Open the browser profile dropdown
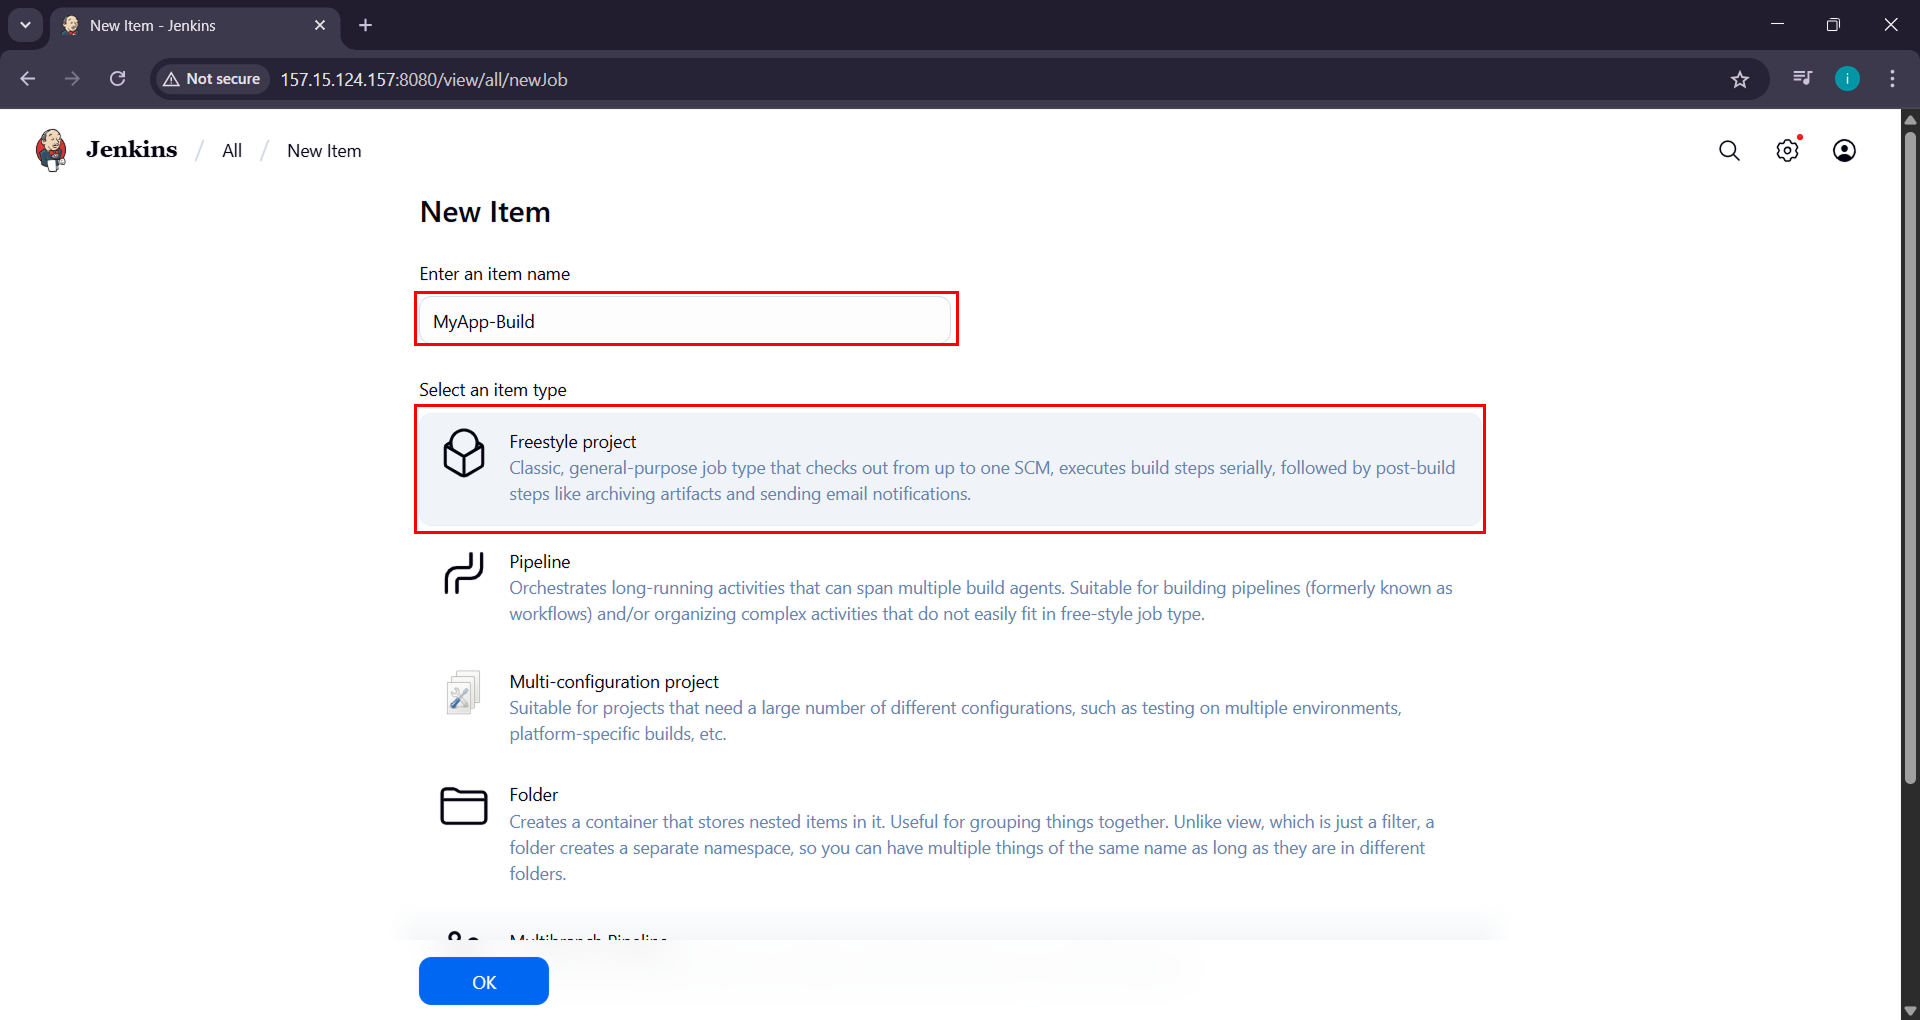Screen dimensions: 1920x1020 tap(1847, 79)
